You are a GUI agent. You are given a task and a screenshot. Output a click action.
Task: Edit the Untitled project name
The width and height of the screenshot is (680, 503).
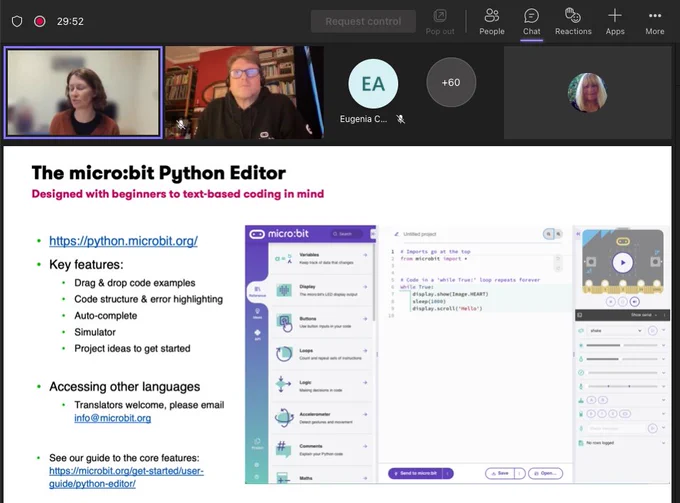419,234
